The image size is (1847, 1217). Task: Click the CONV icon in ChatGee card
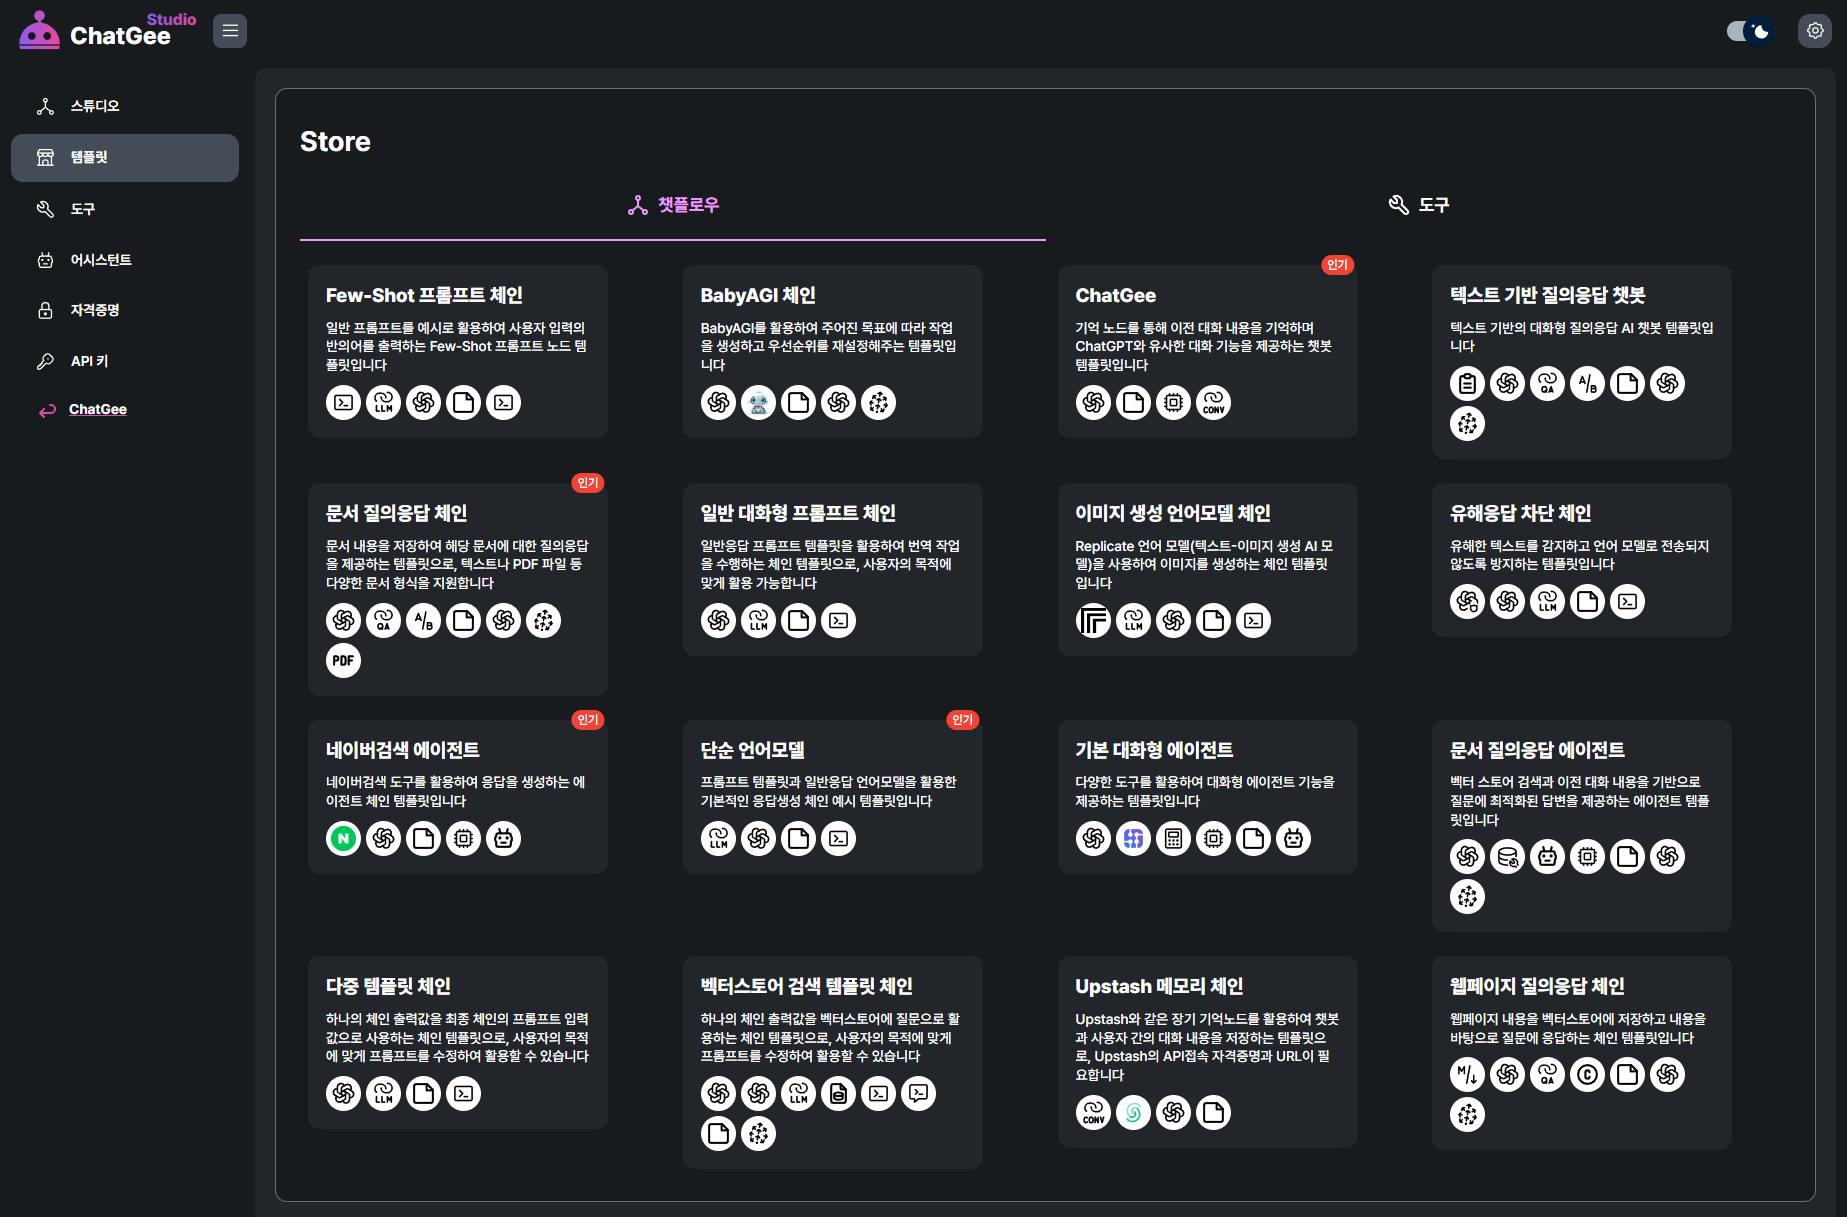point(1213,403)
